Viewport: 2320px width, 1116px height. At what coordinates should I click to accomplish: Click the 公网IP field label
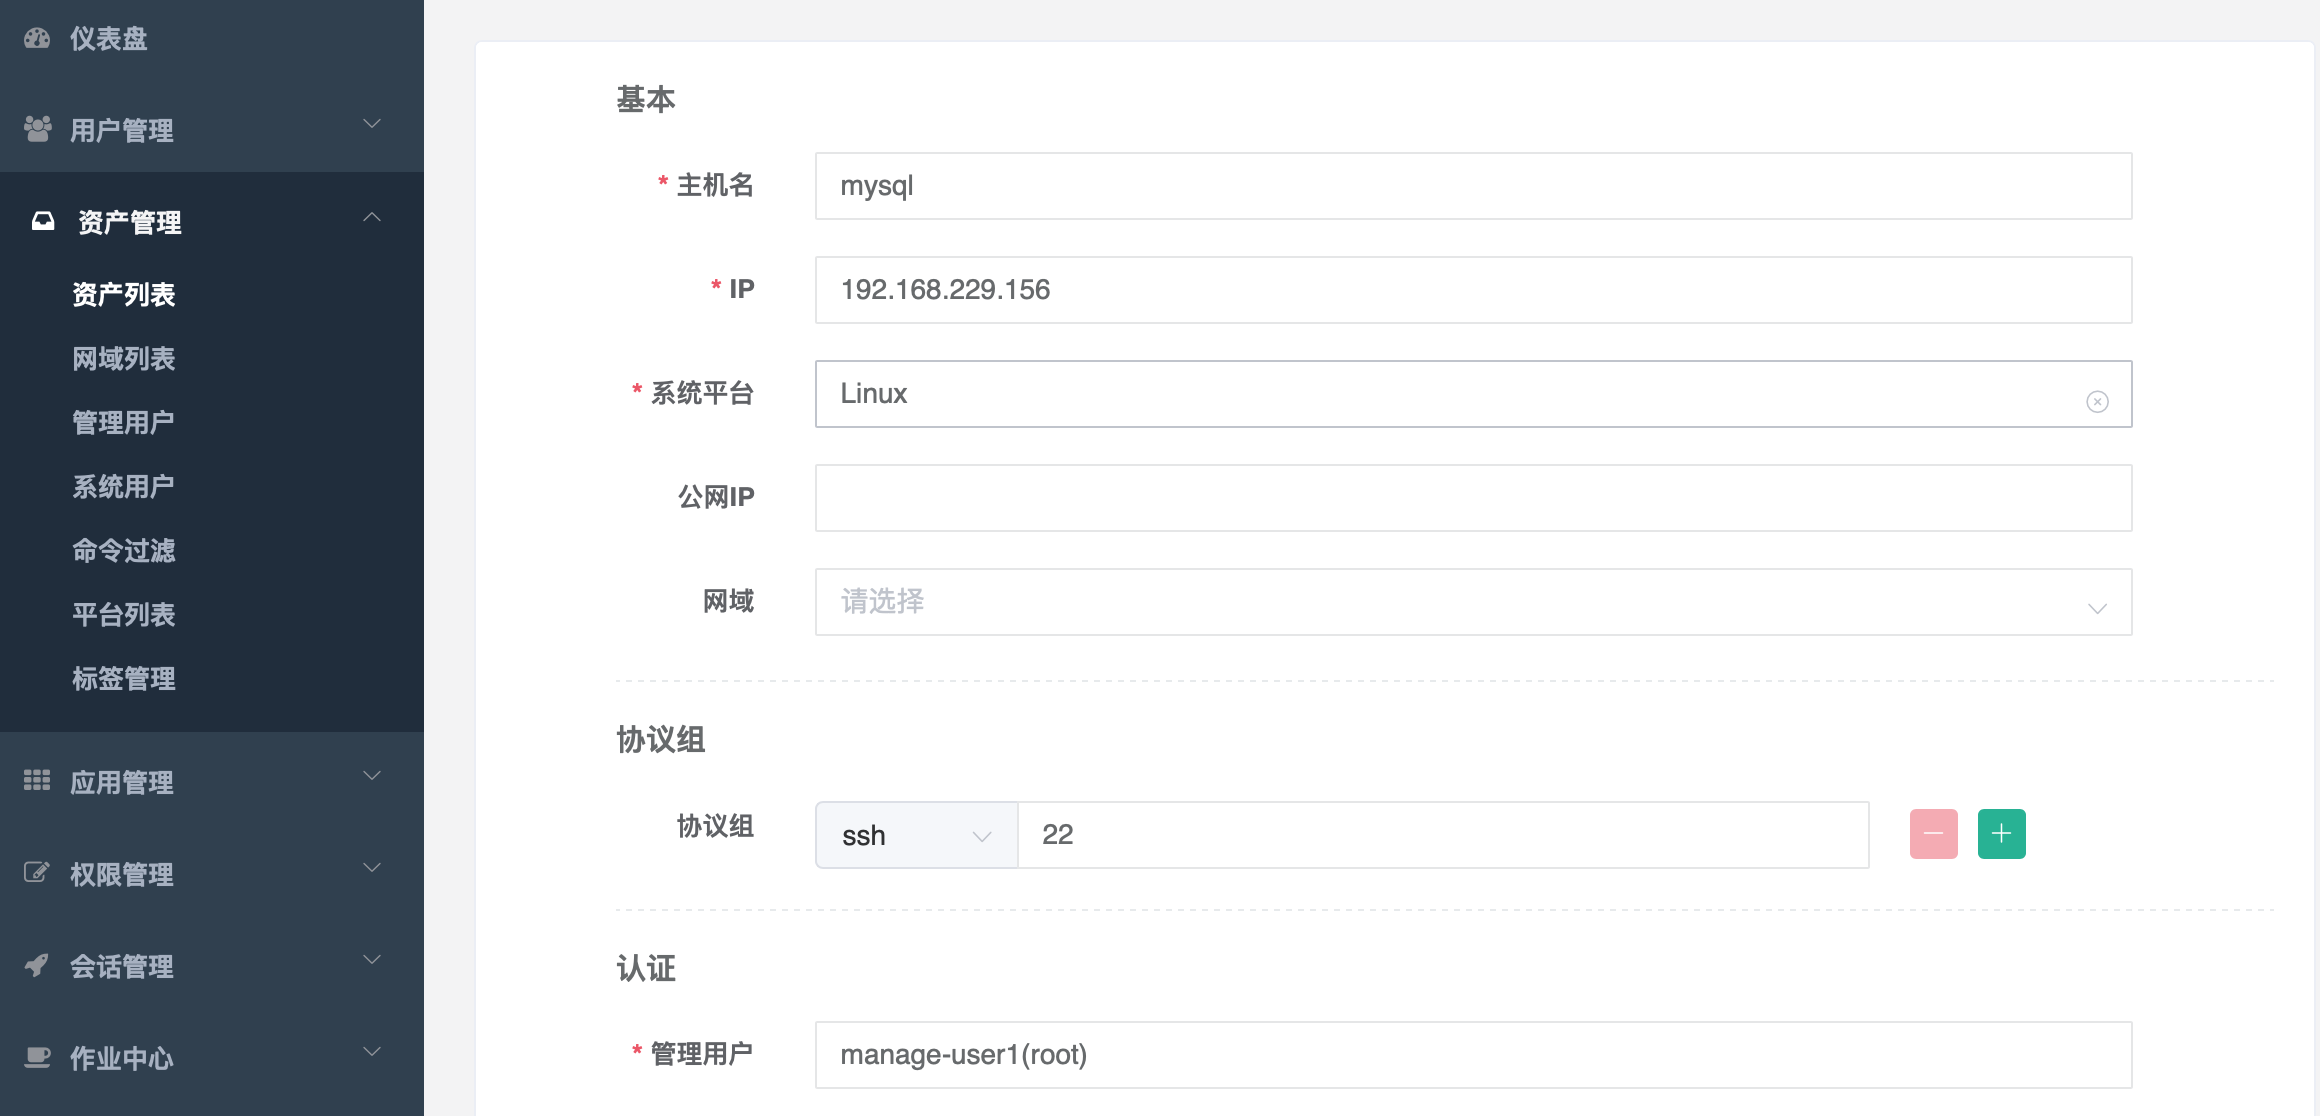coord(716,497)
